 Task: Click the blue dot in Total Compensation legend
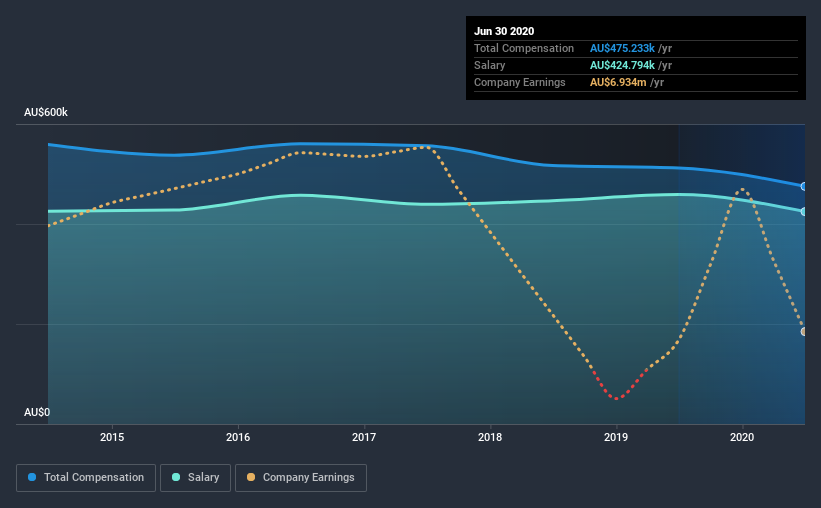32,477
